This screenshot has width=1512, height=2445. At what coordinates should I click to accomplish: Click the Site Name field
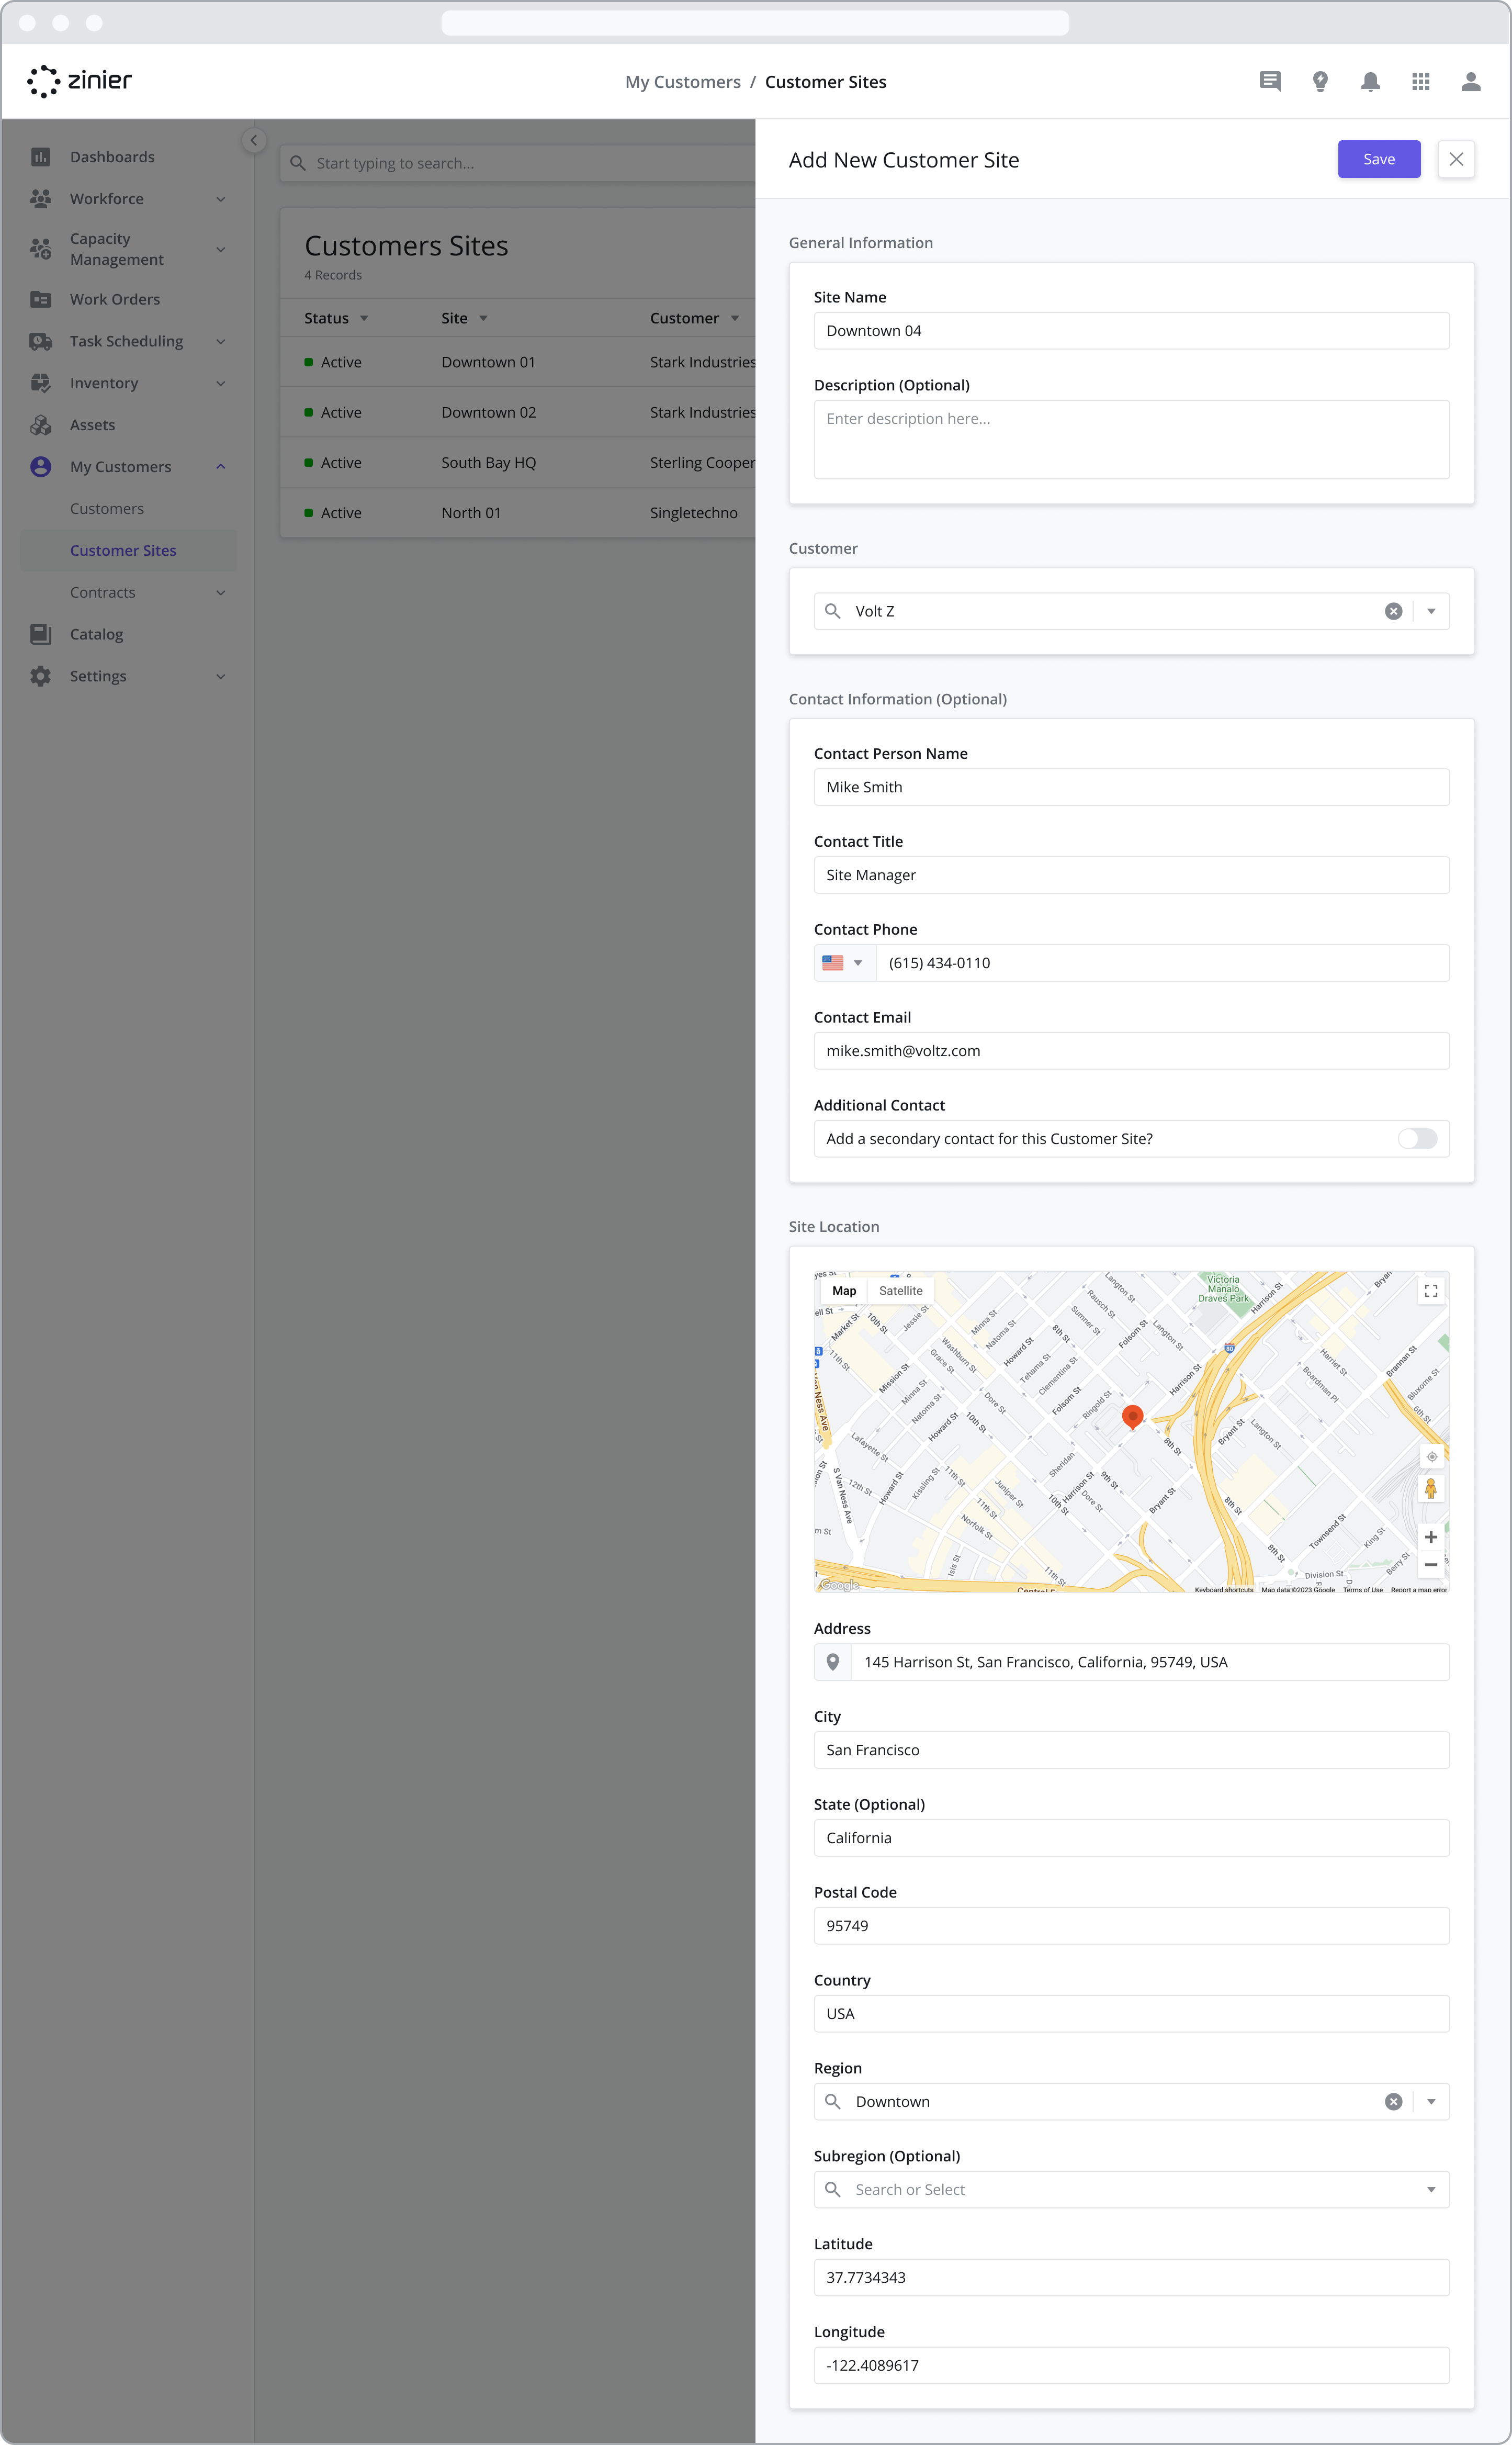pyautogui.click(x=1131, y=331)
